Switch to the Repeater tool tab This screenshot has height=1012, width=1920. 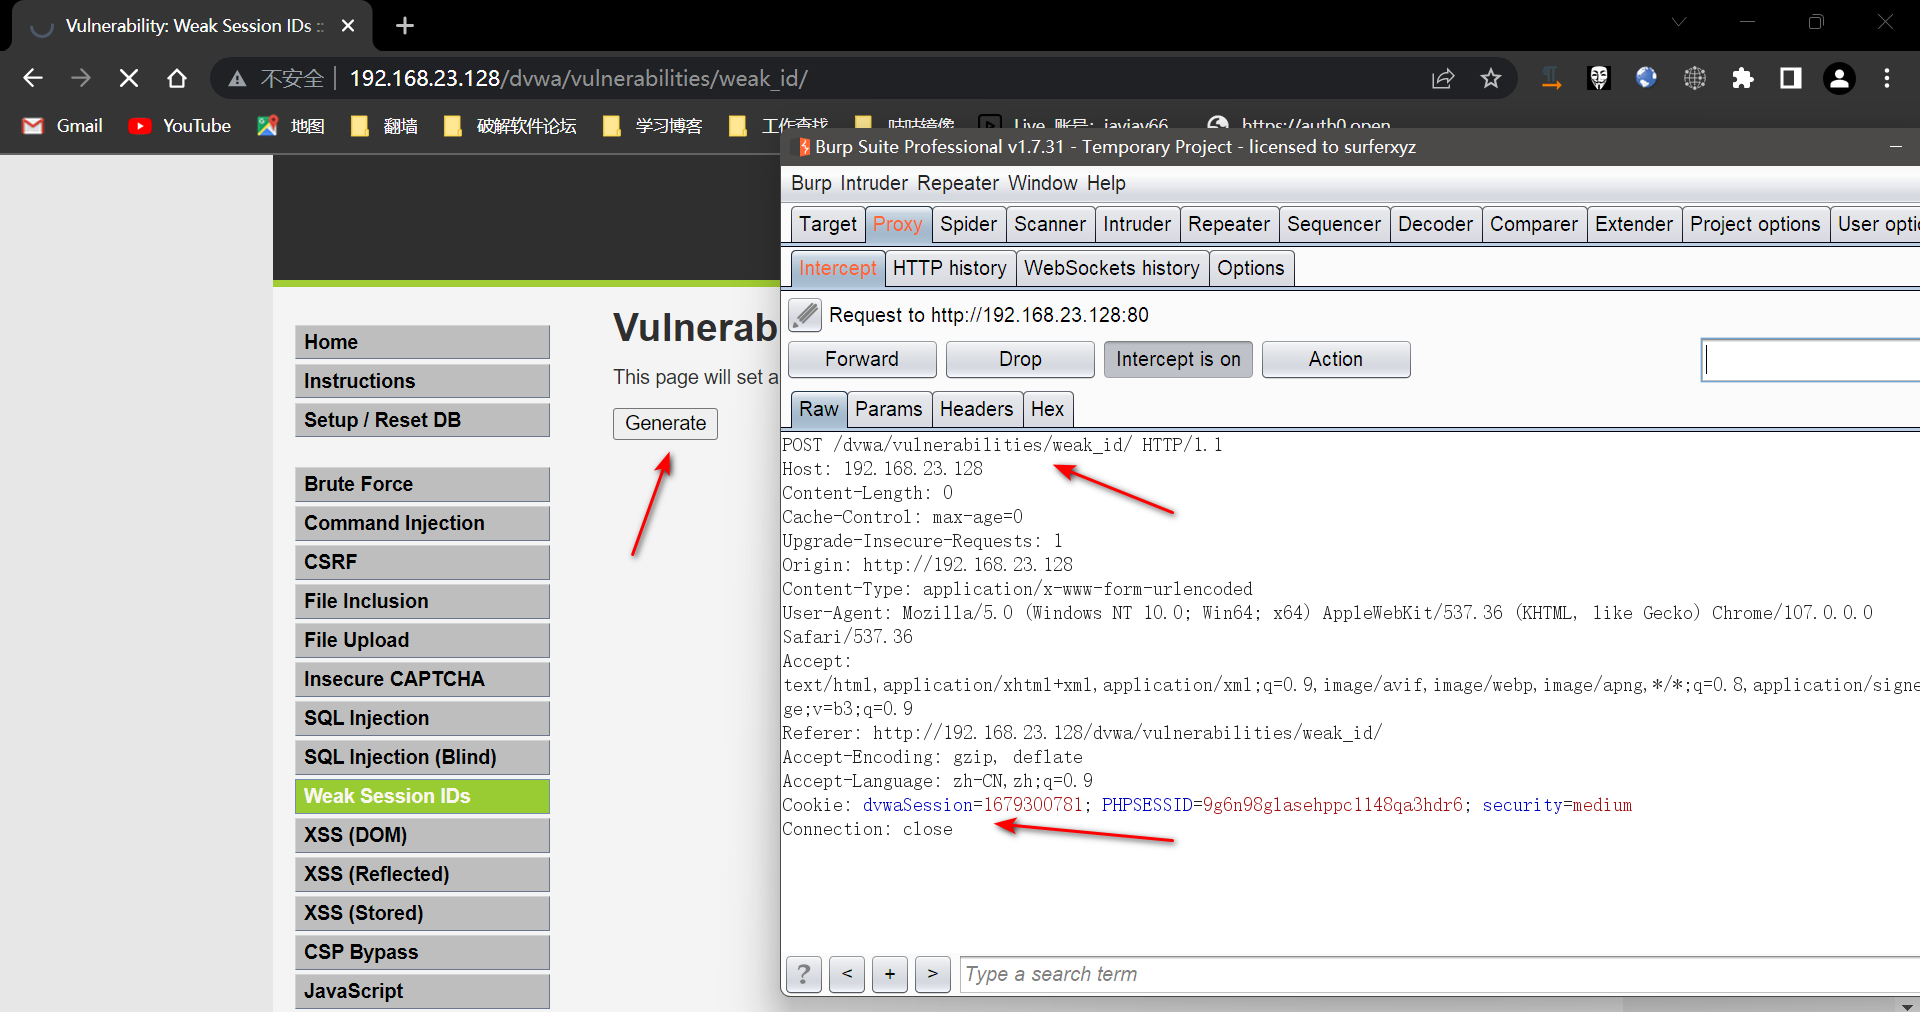tap(1228, 224)
